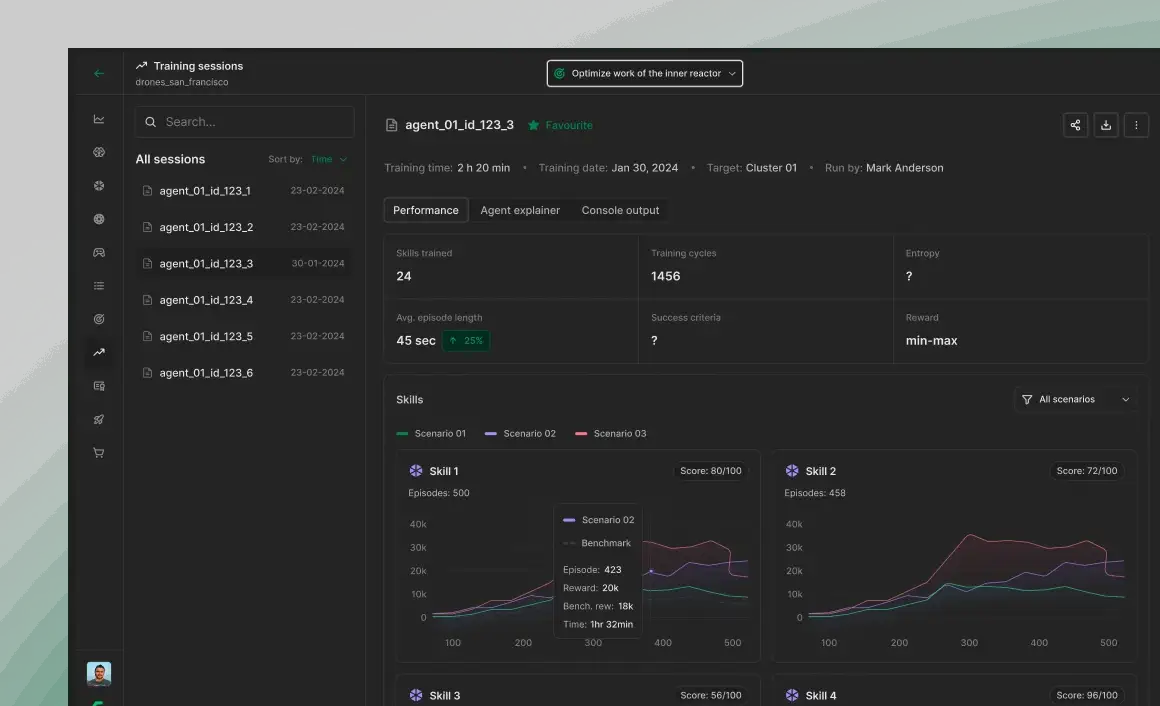Click the share icon button
The height and width of the screenshot is (706, 1160).
pos(1075,125)
